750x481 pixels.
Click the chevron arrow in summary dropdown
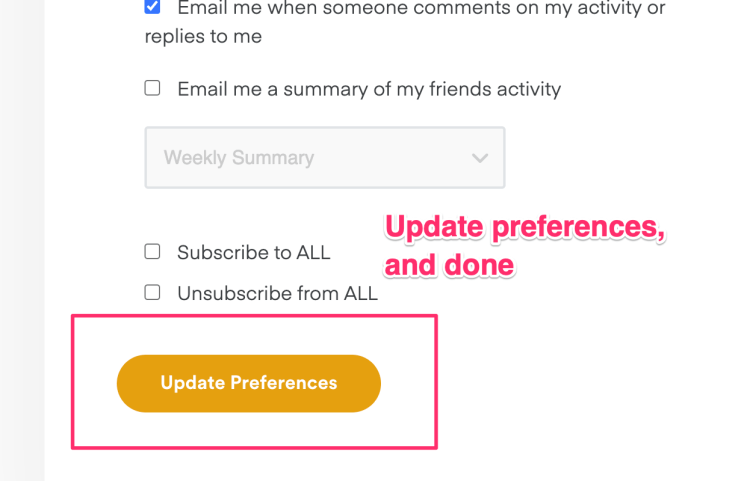click(x=480, y=158)
